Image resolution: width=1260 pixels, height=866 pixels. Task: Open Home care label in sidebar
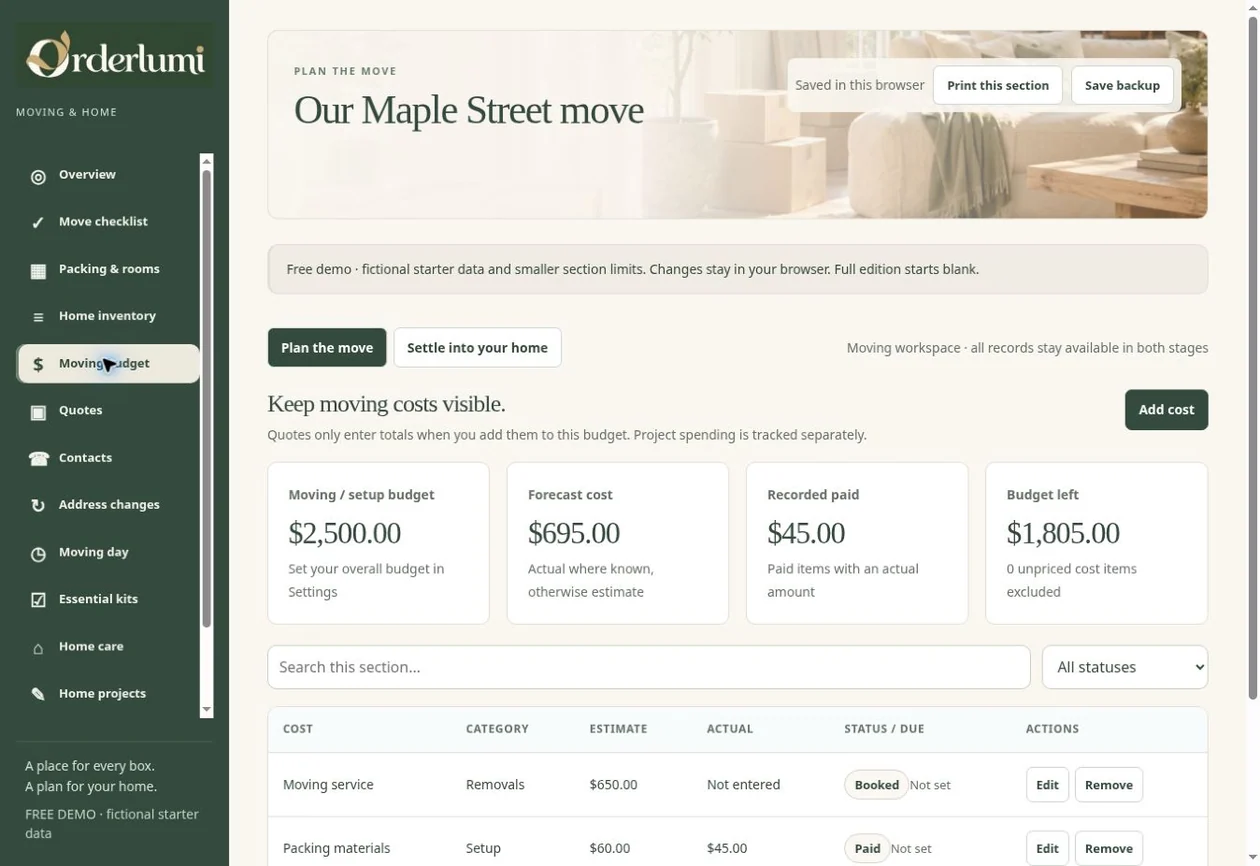tap(91, 646)
